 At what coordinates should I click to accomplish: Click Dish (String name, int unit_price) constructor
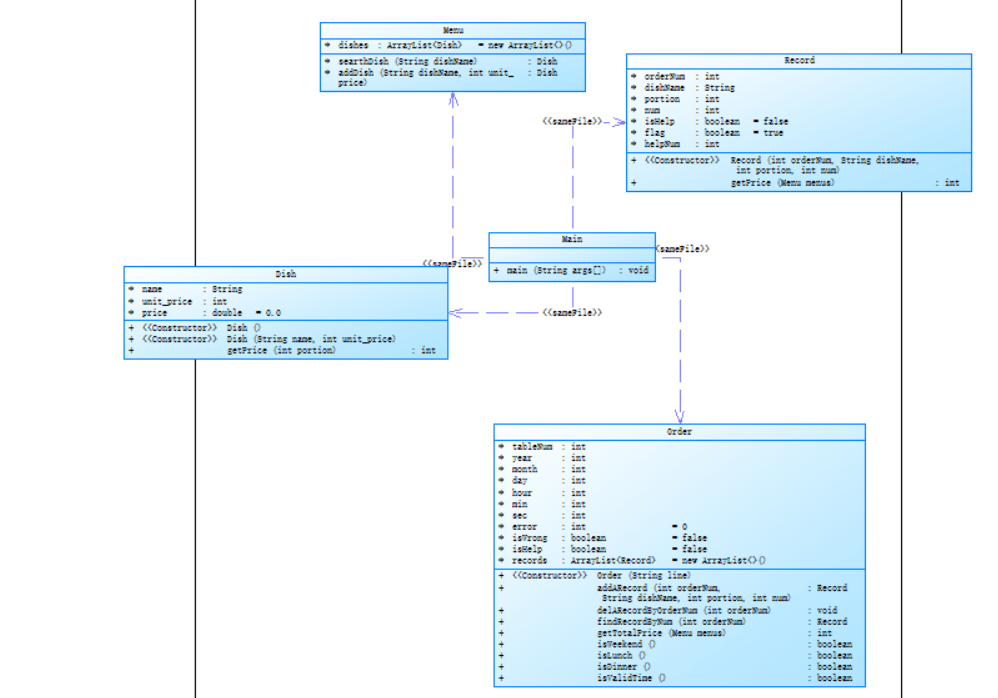262,339
